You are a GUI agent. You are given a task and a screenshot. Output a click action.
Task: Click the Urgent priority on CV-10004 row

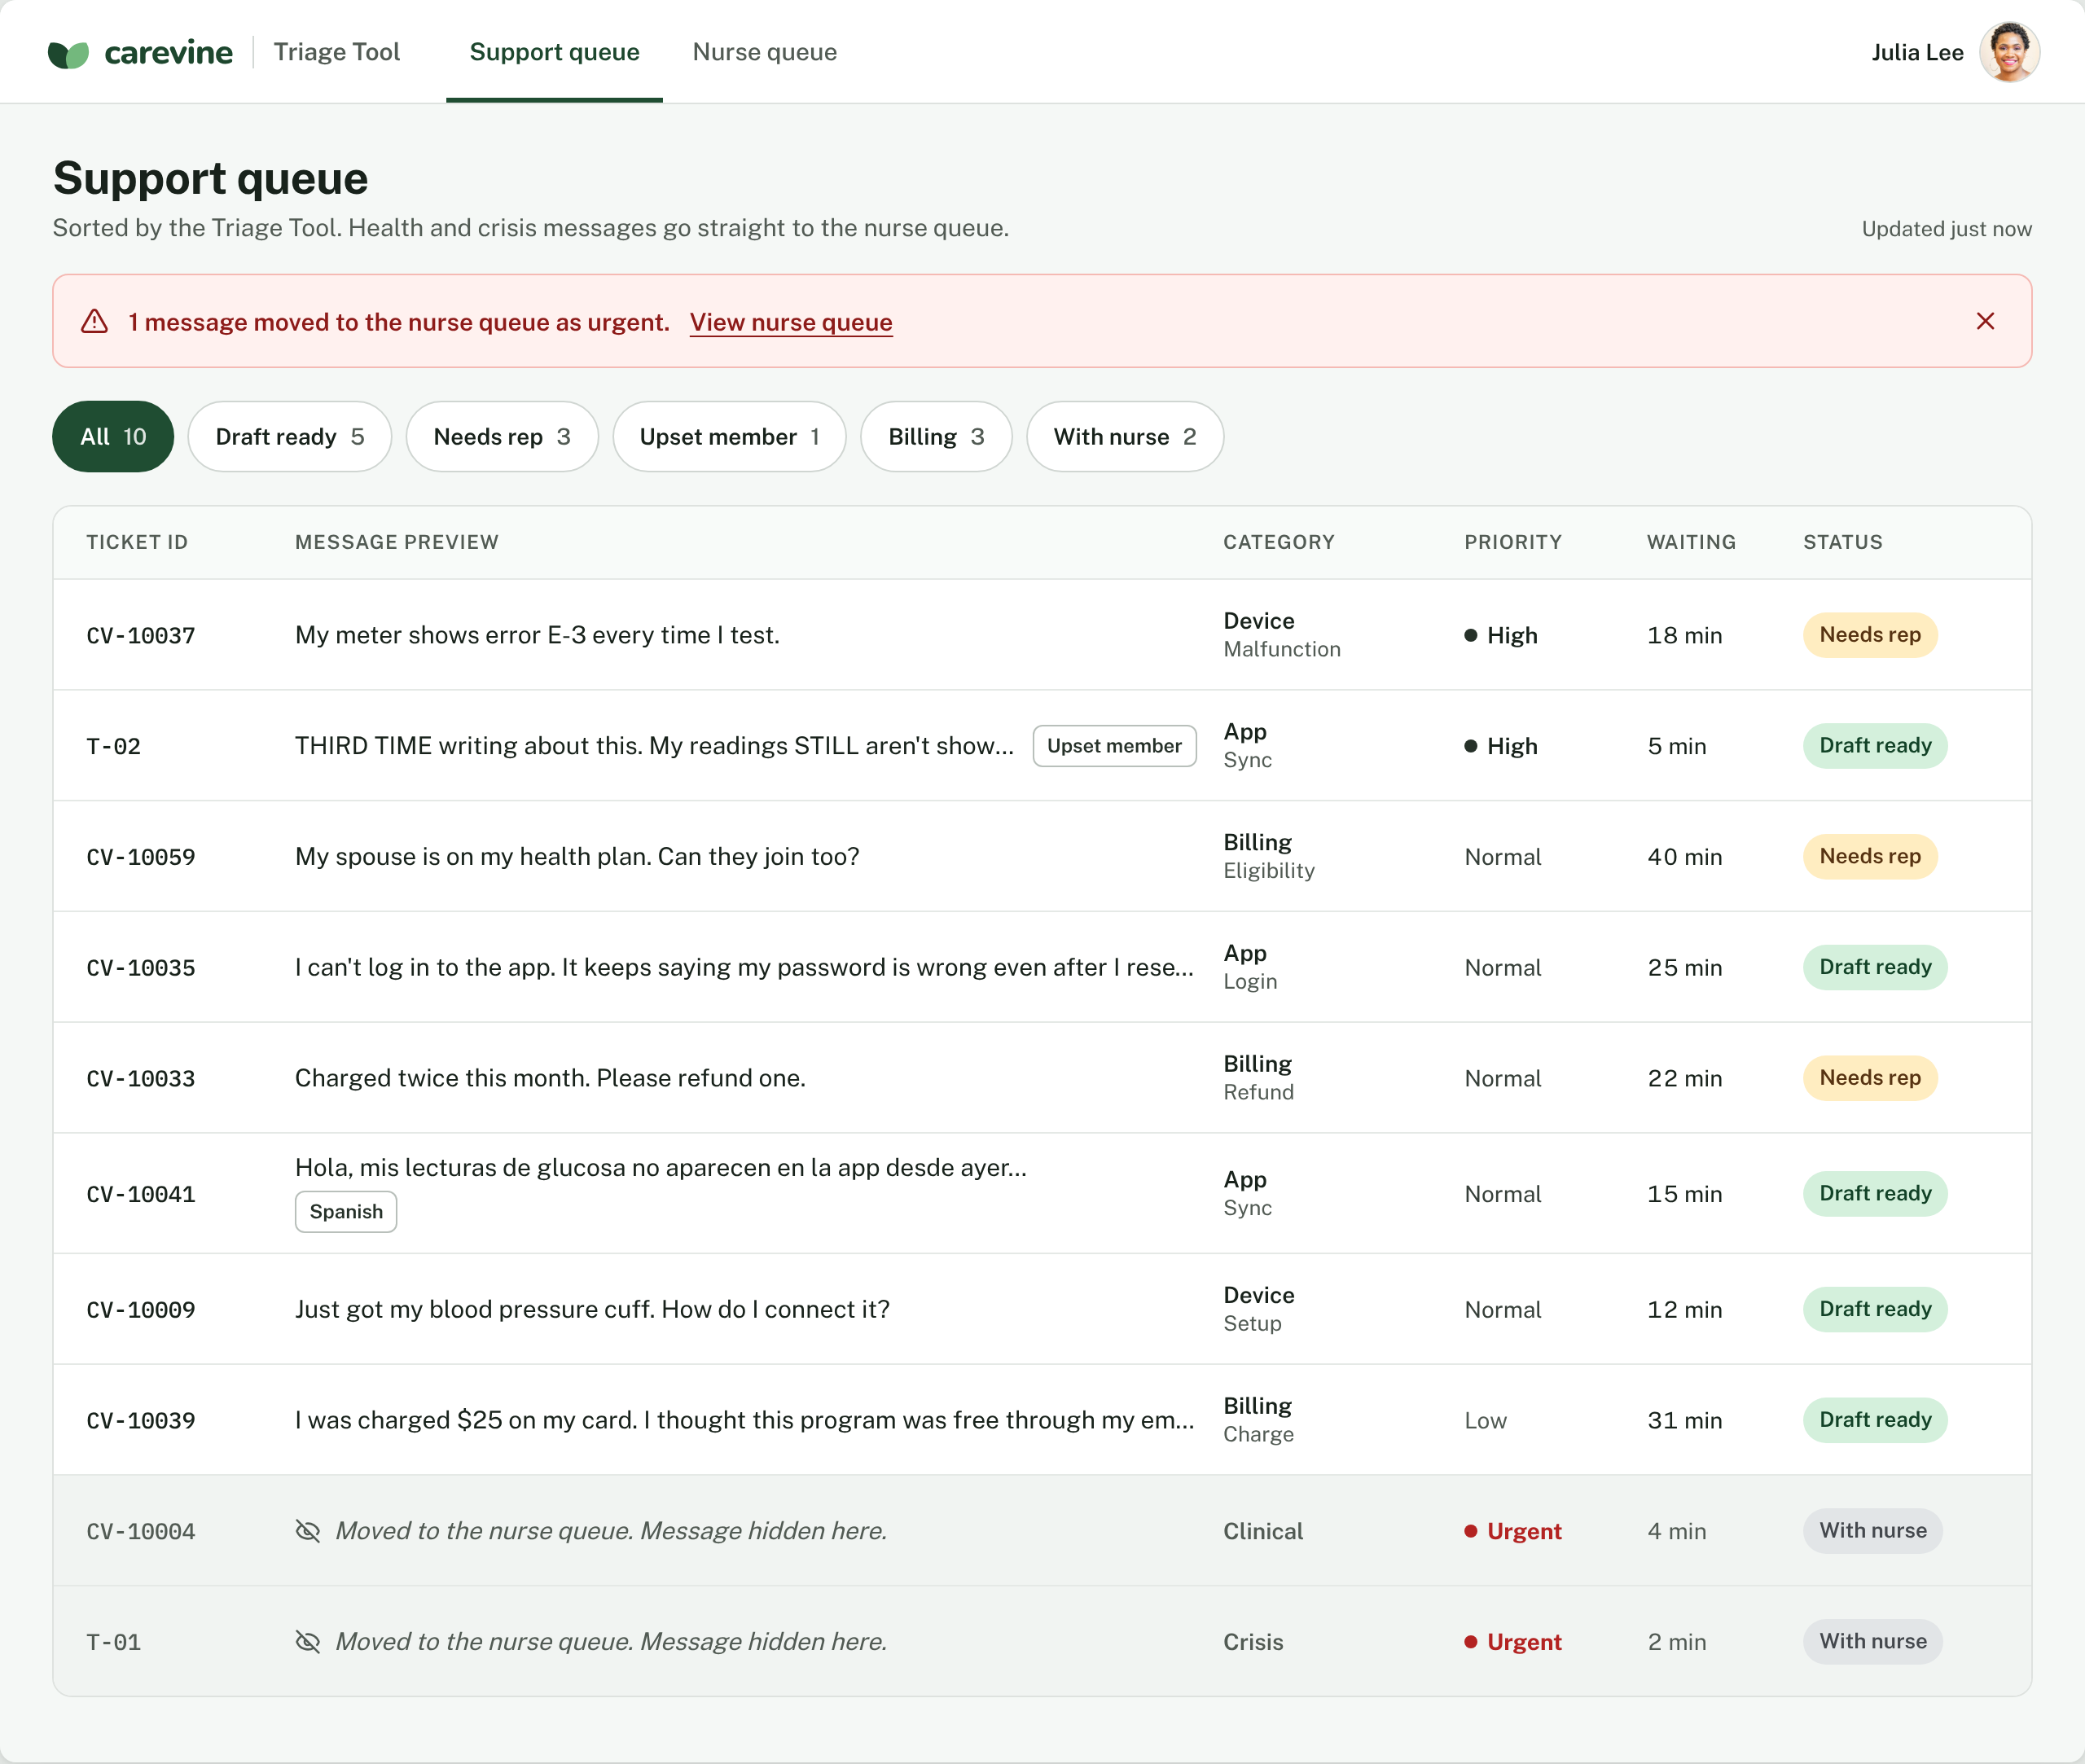(1513, 1531)
